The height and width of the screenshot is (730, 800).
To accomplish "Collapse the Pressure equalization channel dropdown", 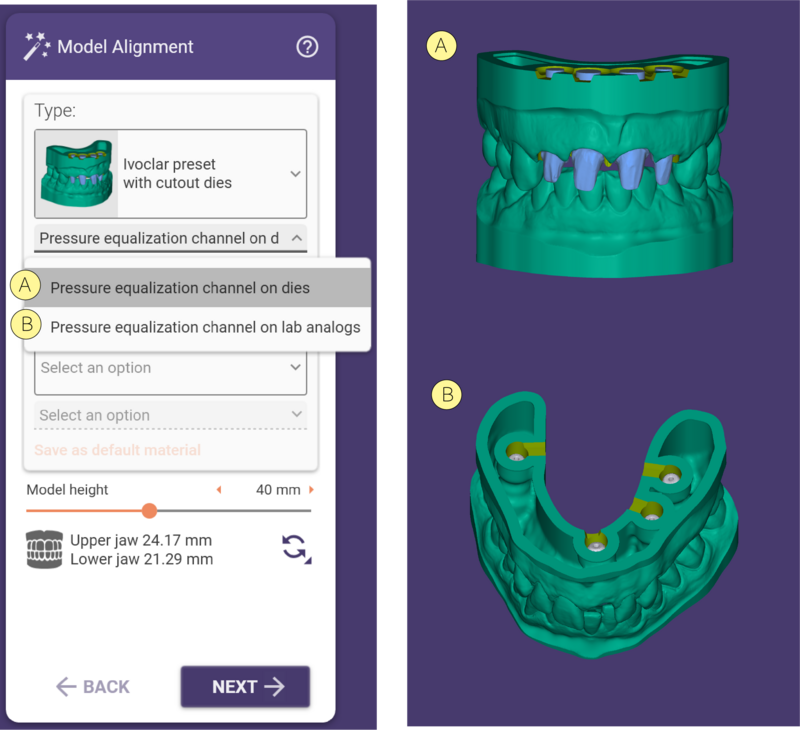I will coord(170,238).
